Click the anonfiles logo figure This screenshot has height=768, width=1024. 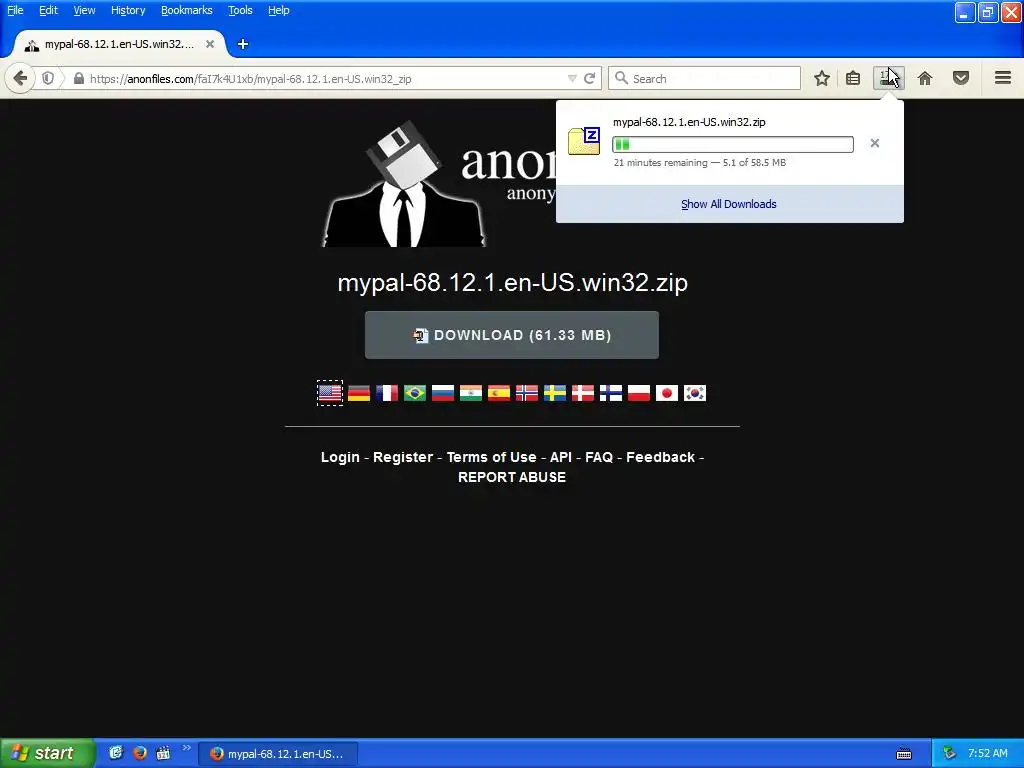click(404, 184)
